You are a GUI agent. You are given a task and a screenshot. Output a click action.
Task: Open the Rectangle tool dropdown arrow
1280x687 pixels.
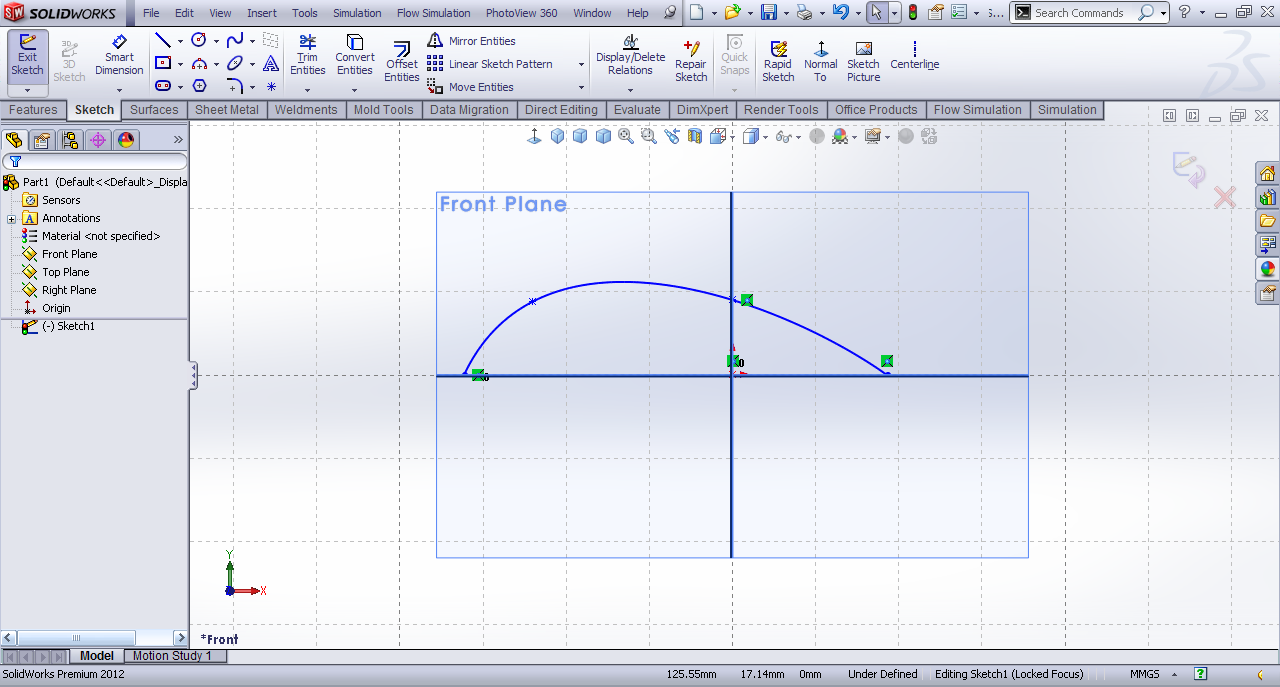[x=180, y=64]
